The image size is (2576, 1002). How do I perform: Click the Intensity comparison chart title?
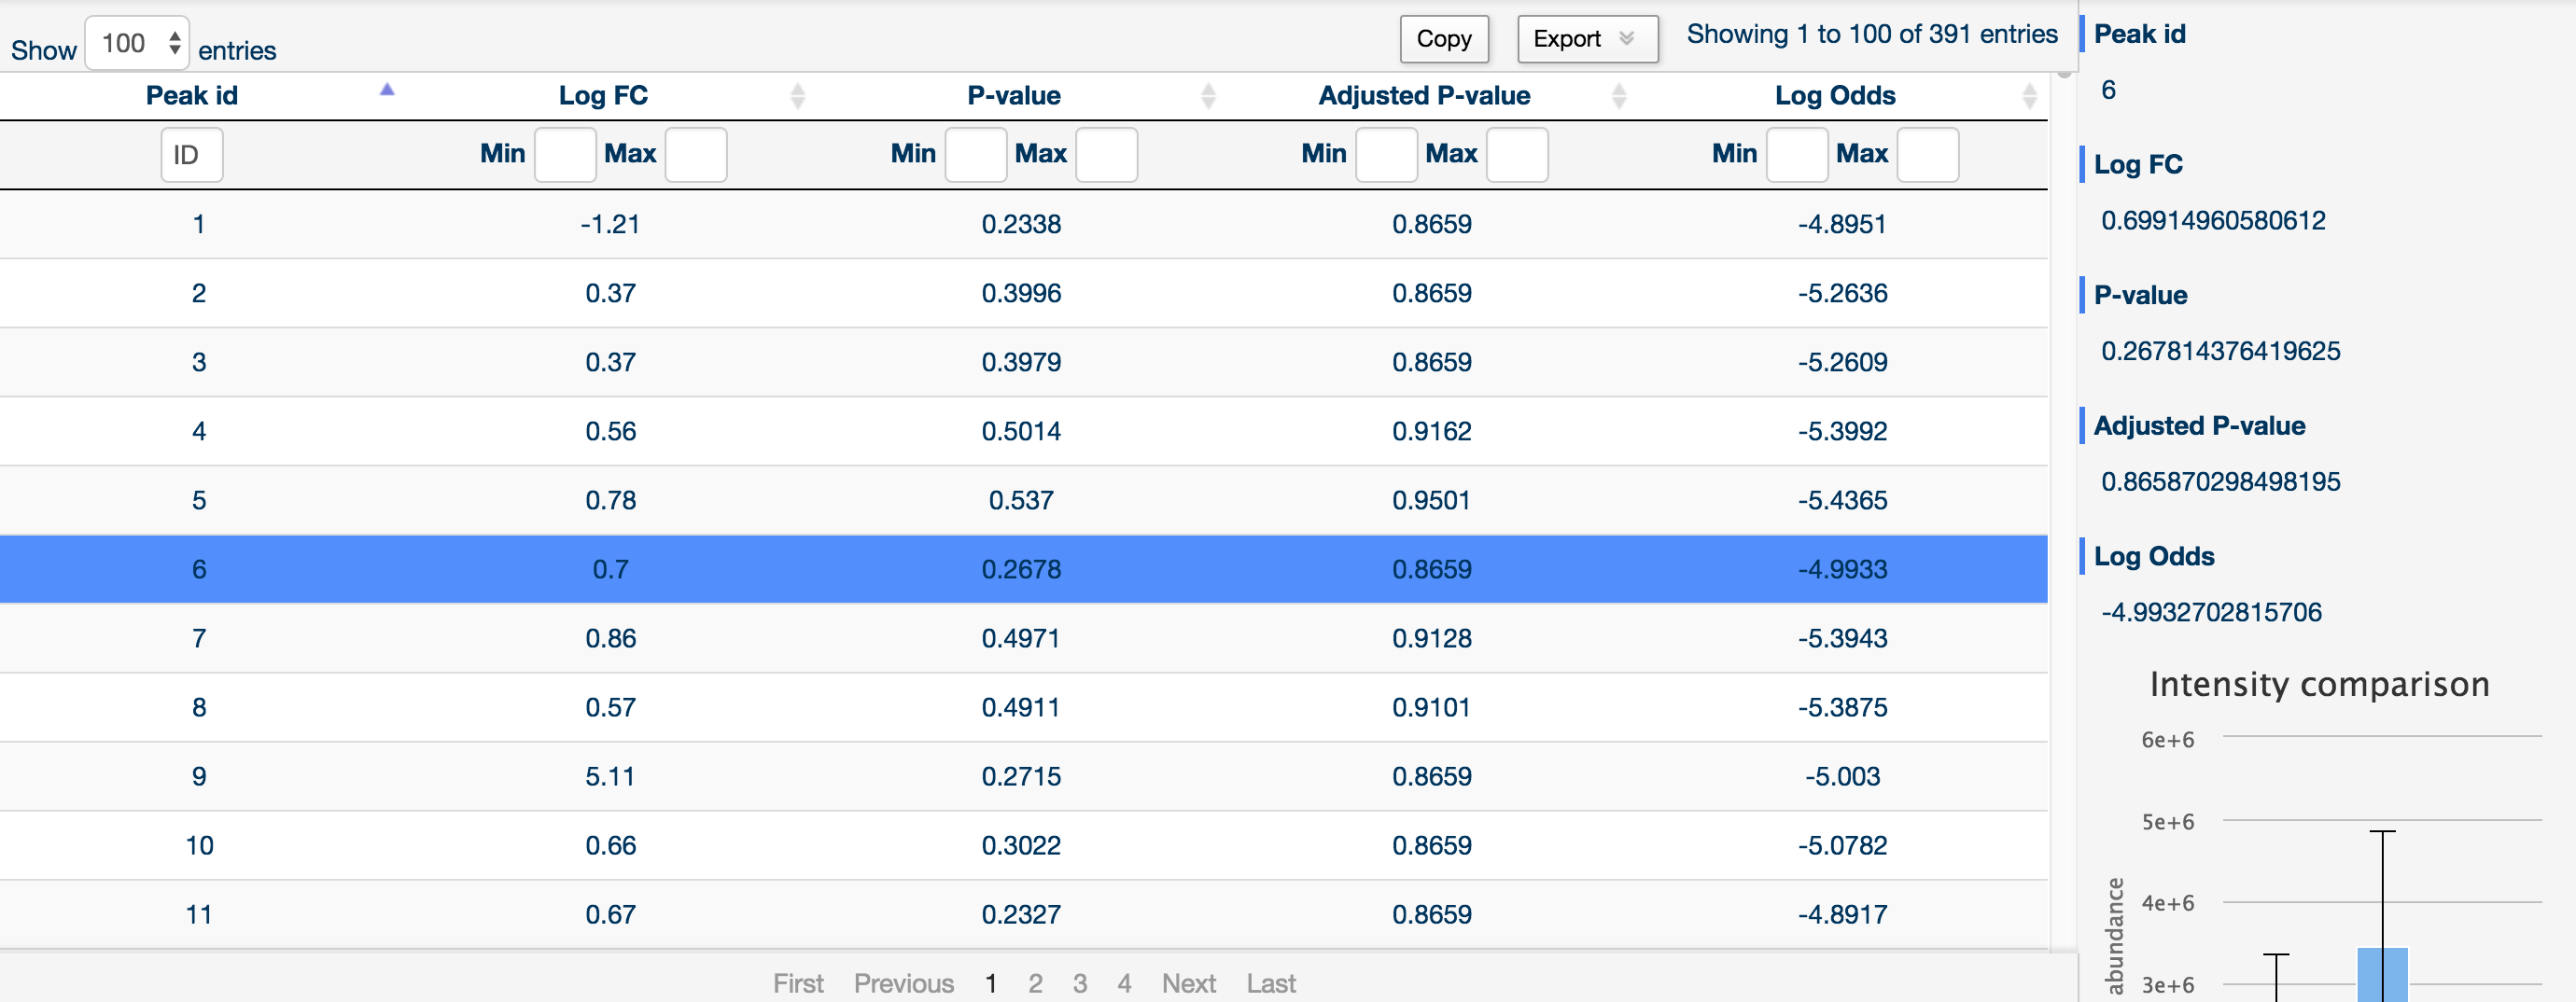2319,685
